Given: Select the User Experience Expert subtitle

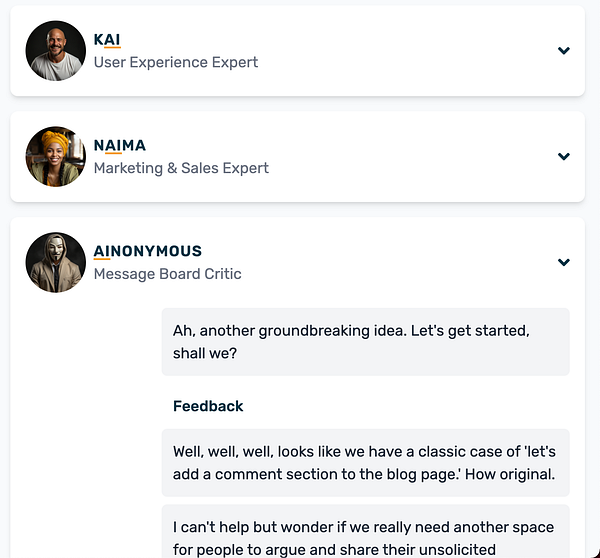Looking at the screenshot, I should point(176,62).
